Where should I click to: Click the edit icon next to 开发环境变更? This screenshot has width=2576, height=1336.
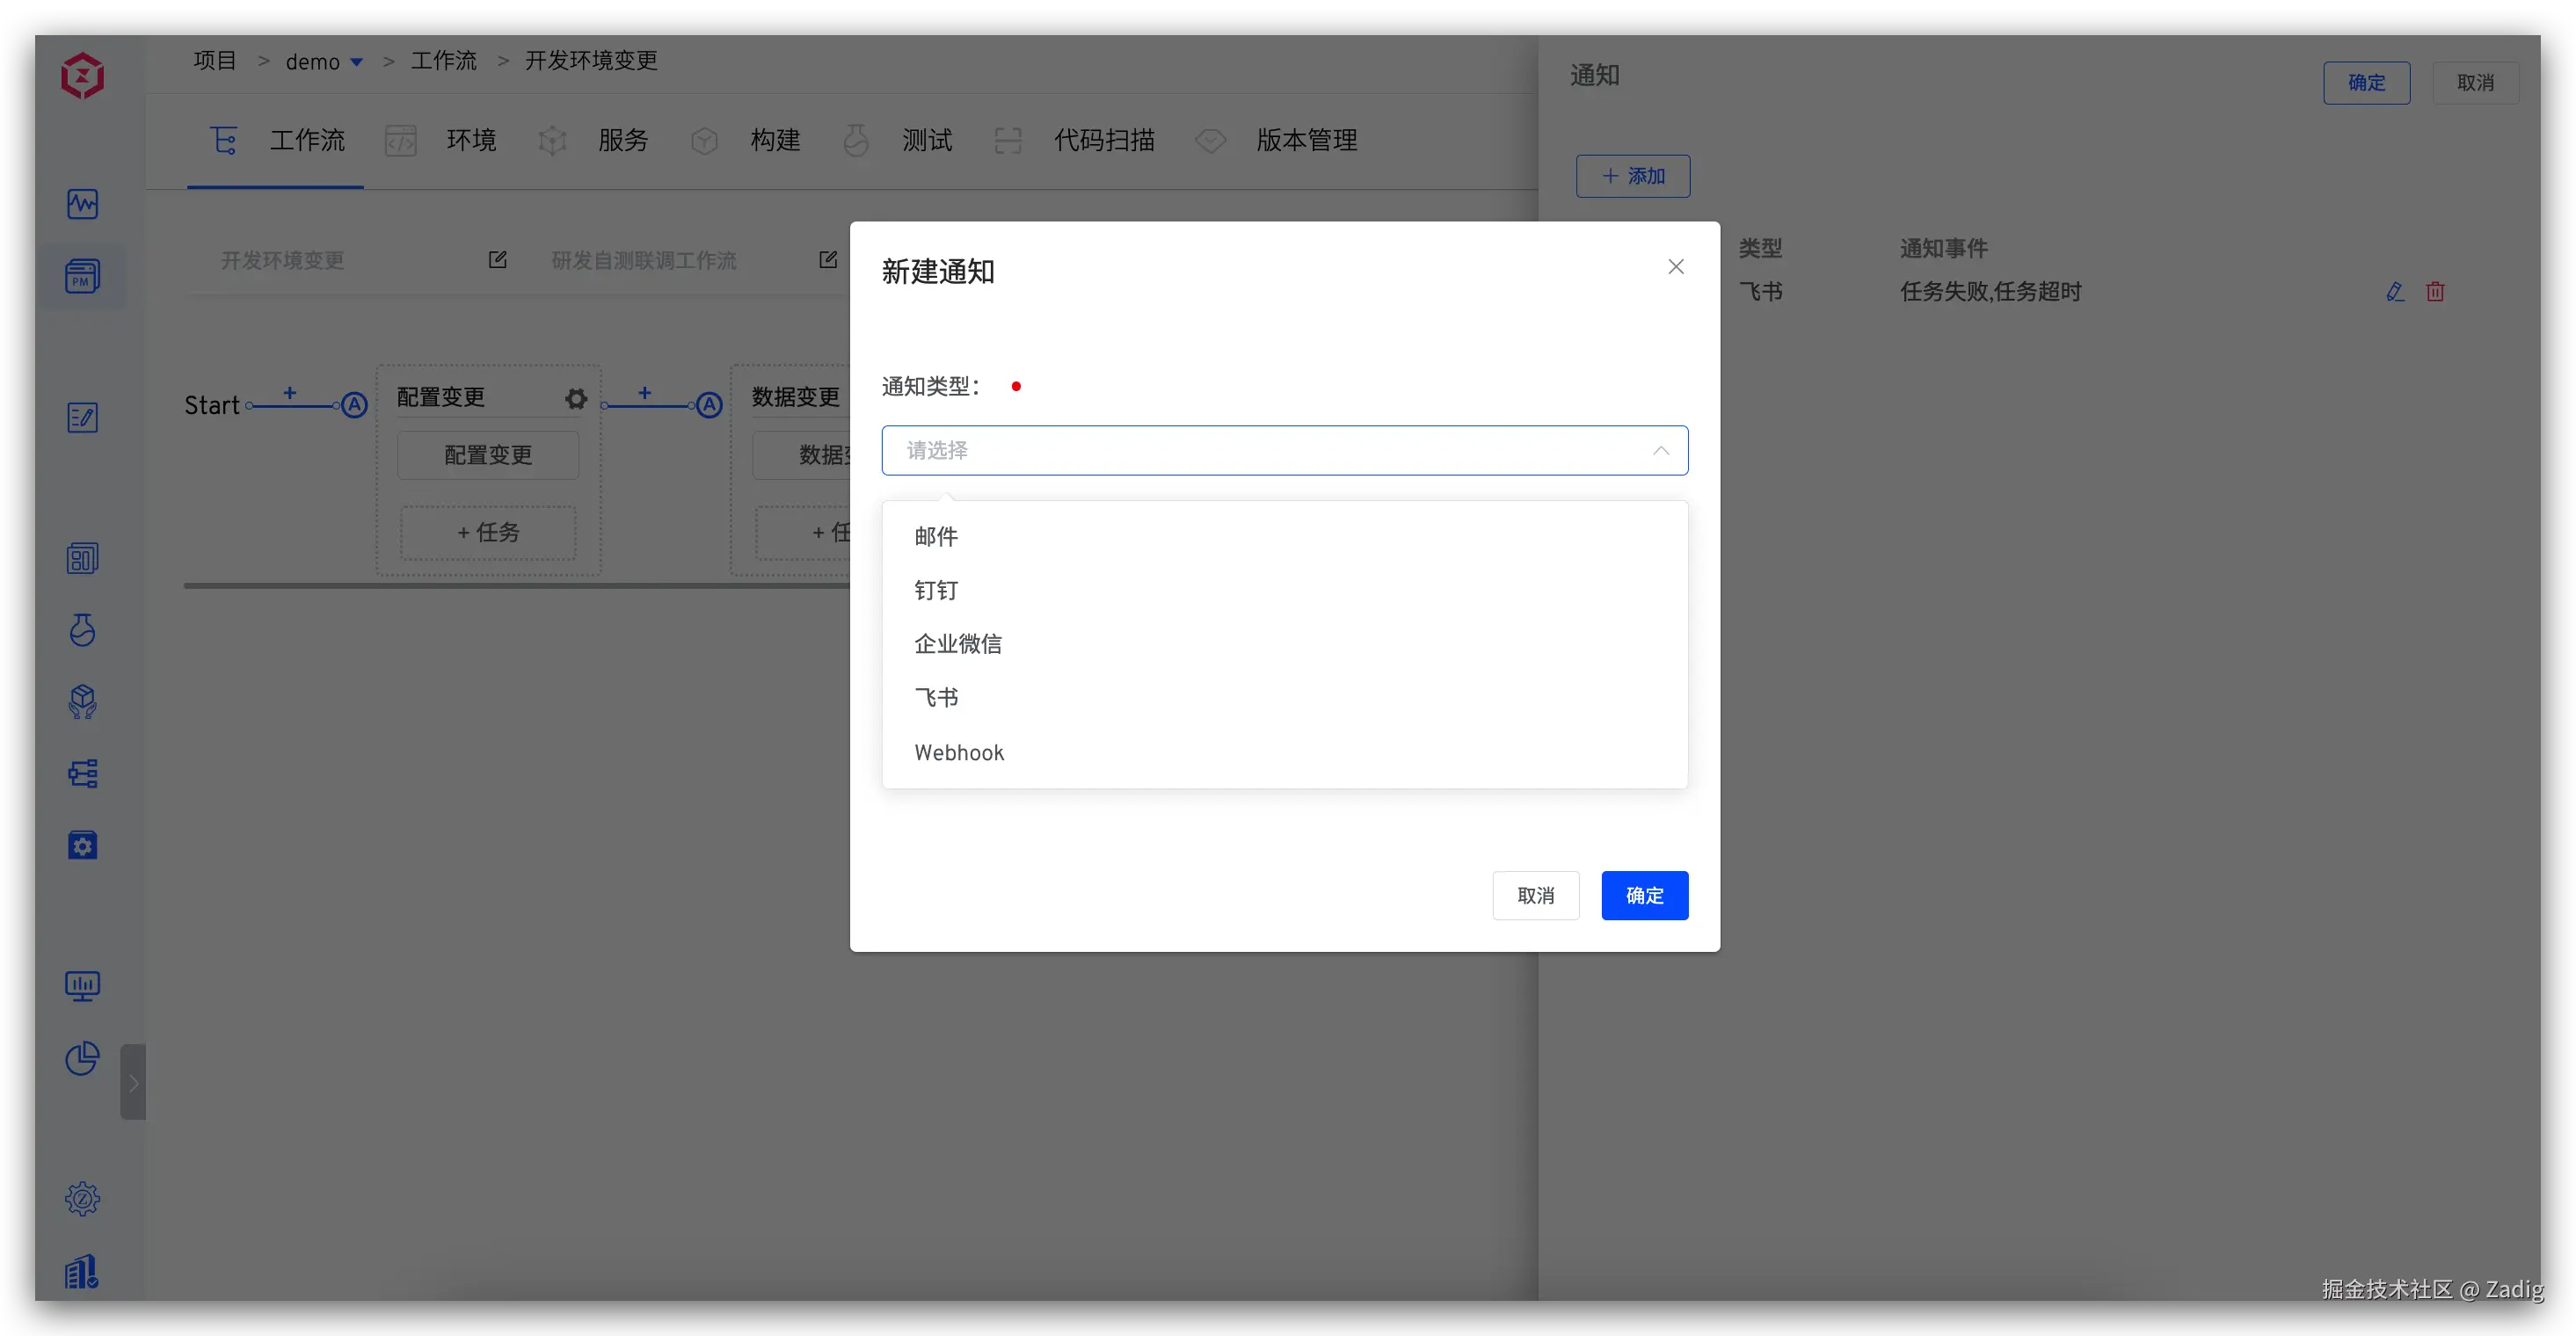click(497, 260)
